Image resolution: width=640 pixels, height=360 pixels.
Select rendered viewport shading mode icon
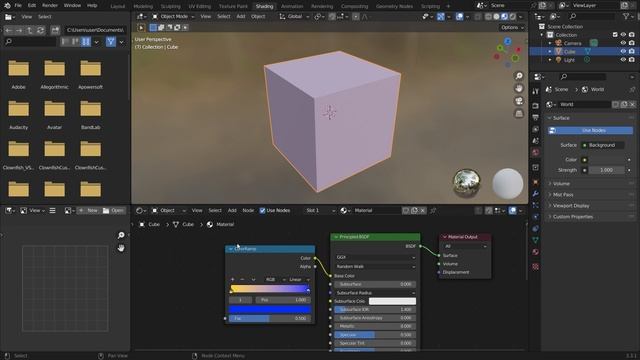pos(513,17)
